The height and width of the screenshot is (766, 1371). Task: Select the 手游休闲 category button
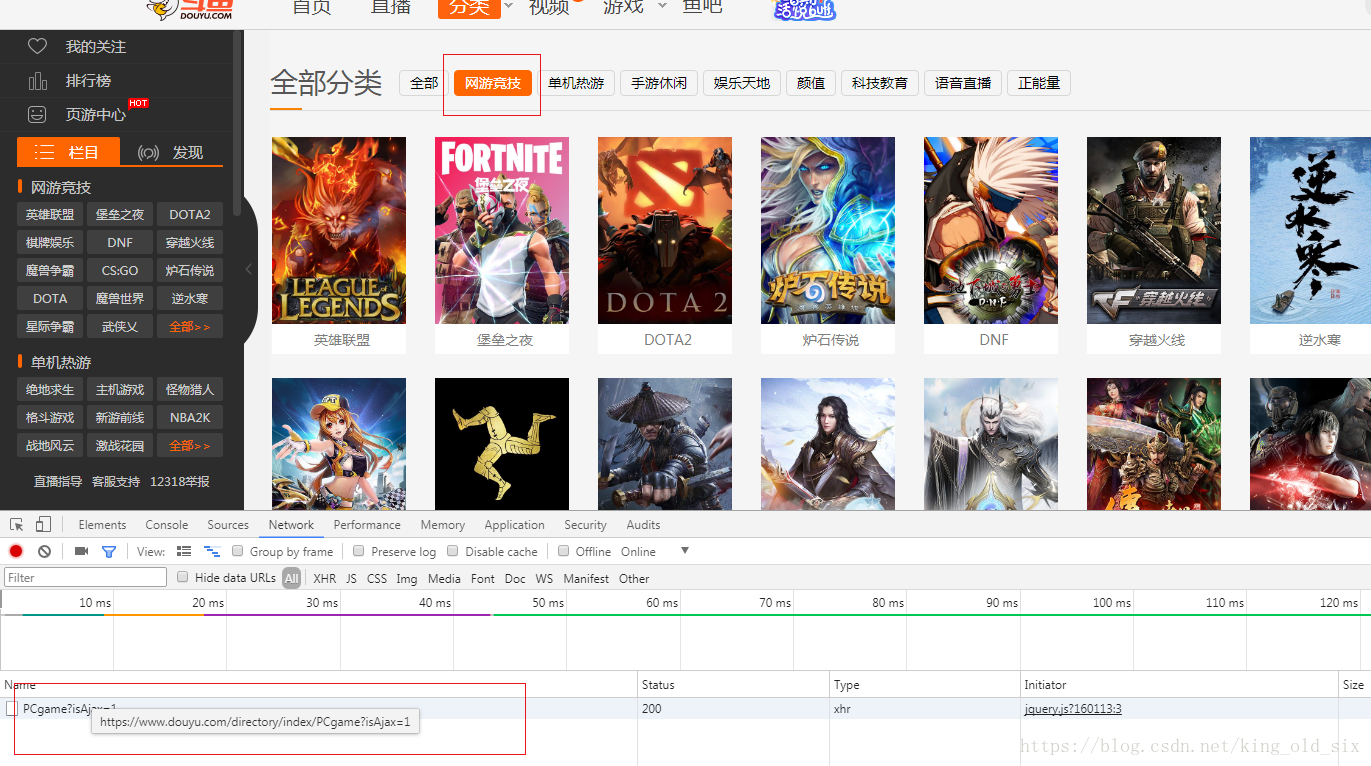[x=659, y=83]
